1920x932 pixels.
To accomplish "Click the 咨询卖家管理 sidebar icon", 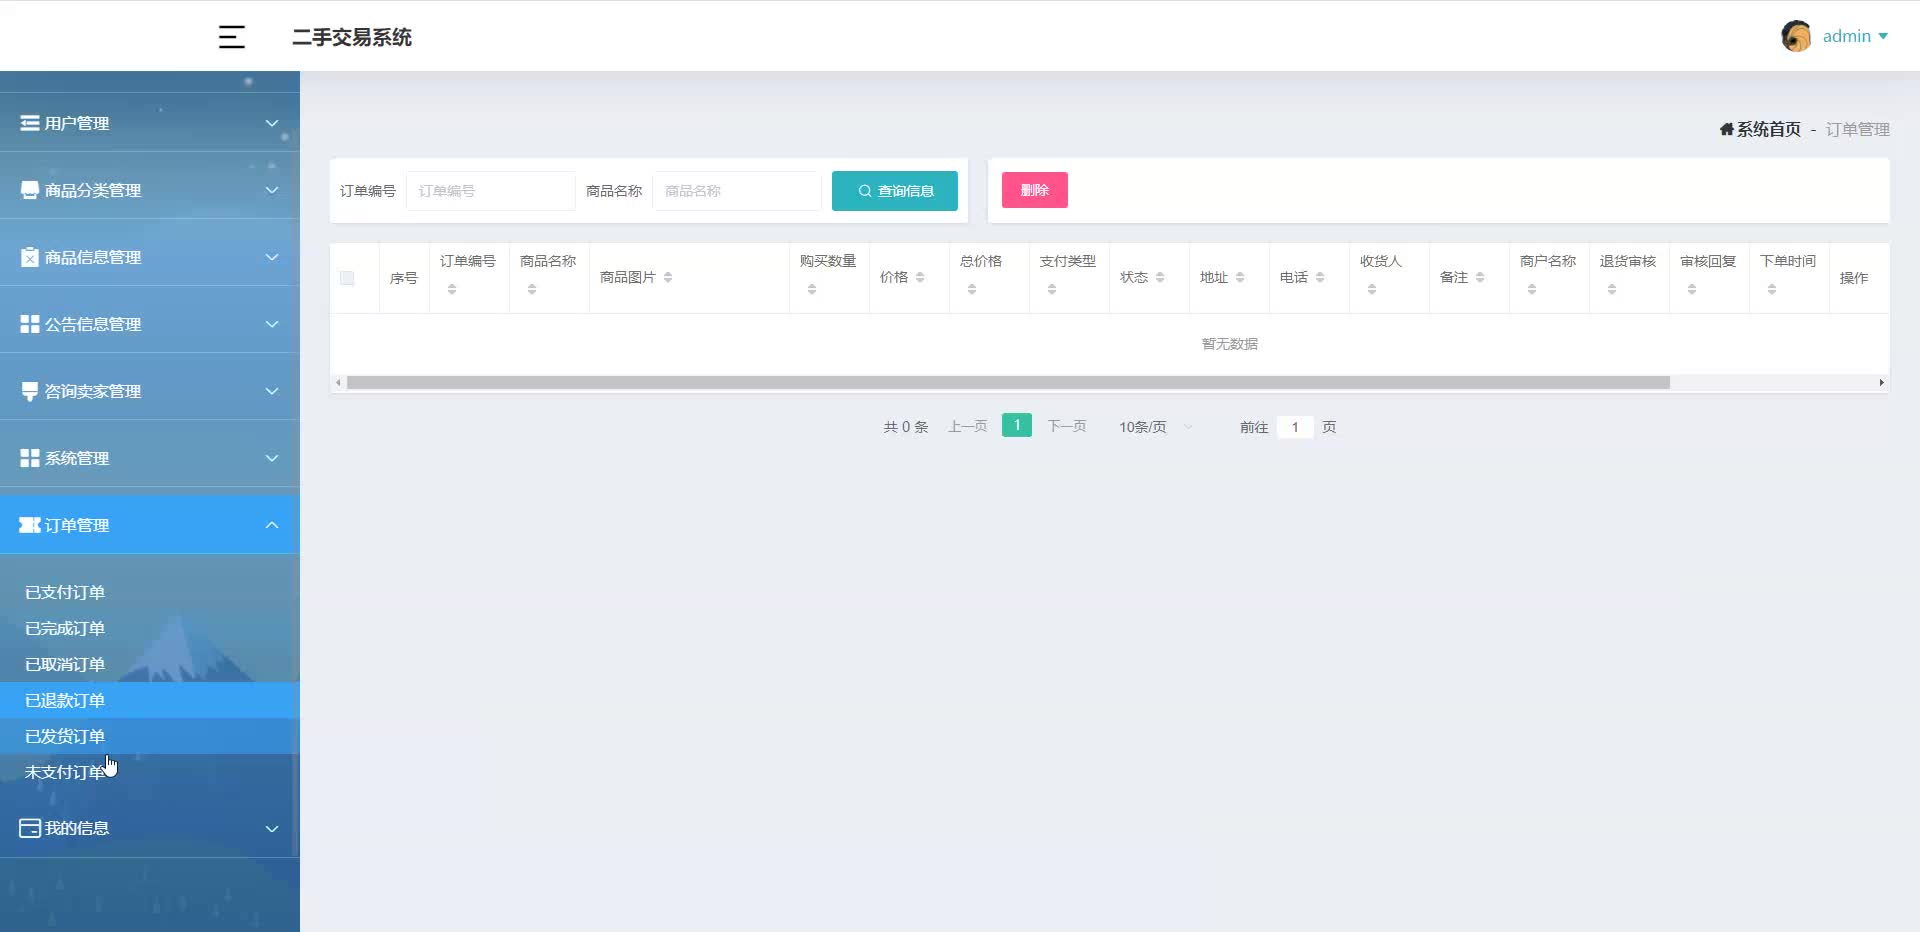I will point(30,391).
